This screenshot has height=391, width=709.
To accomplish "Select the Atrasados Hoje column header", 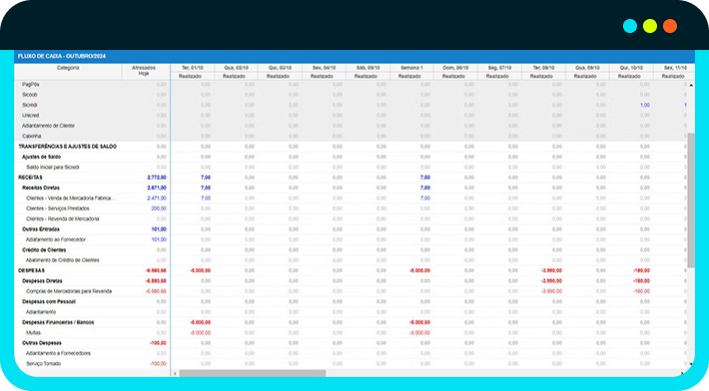I will click(x=144, y=72).
